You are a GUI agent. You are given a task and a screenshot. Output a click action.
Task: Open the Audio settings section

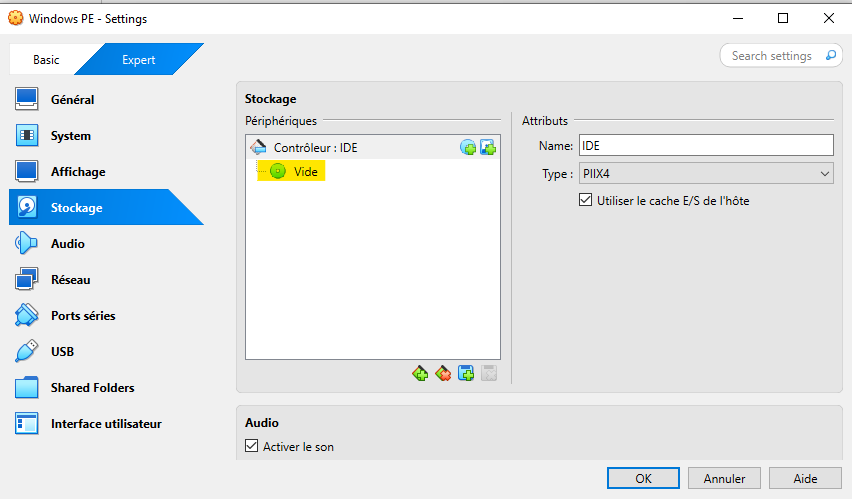67,244
